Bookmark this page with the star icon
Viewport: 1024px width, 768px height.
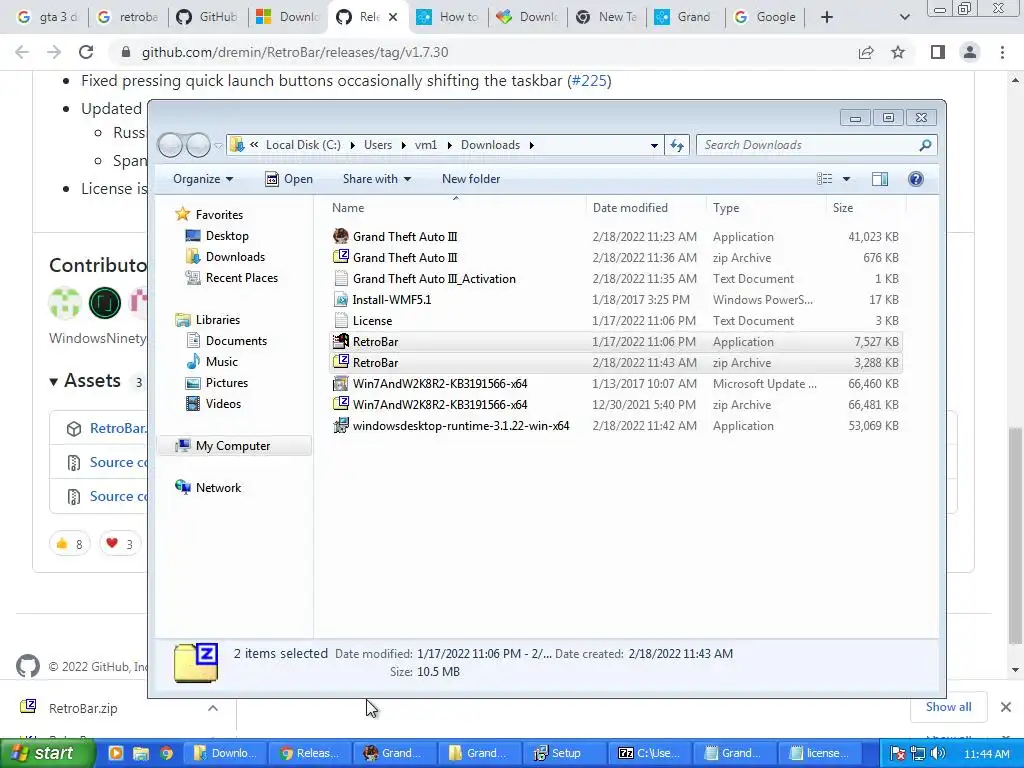(898, 52)
